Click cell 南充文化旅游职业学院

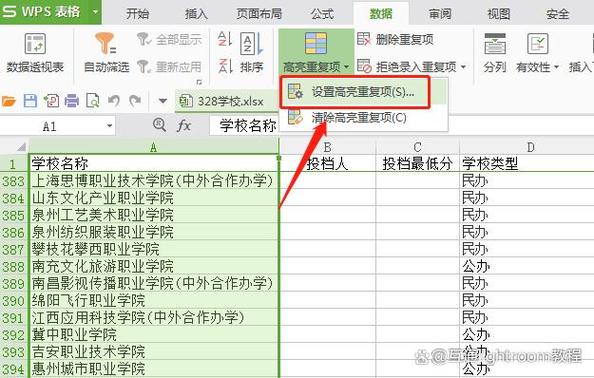153,266
